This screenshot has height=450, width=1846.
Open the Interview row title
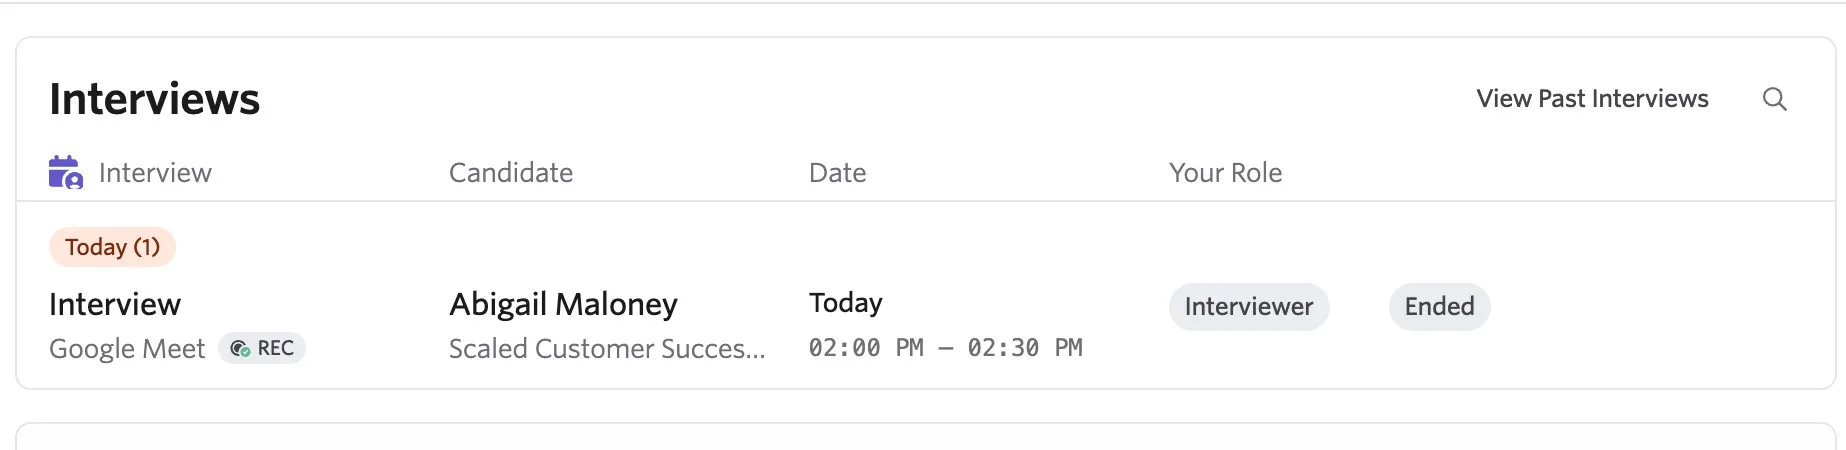click(115, 304)
